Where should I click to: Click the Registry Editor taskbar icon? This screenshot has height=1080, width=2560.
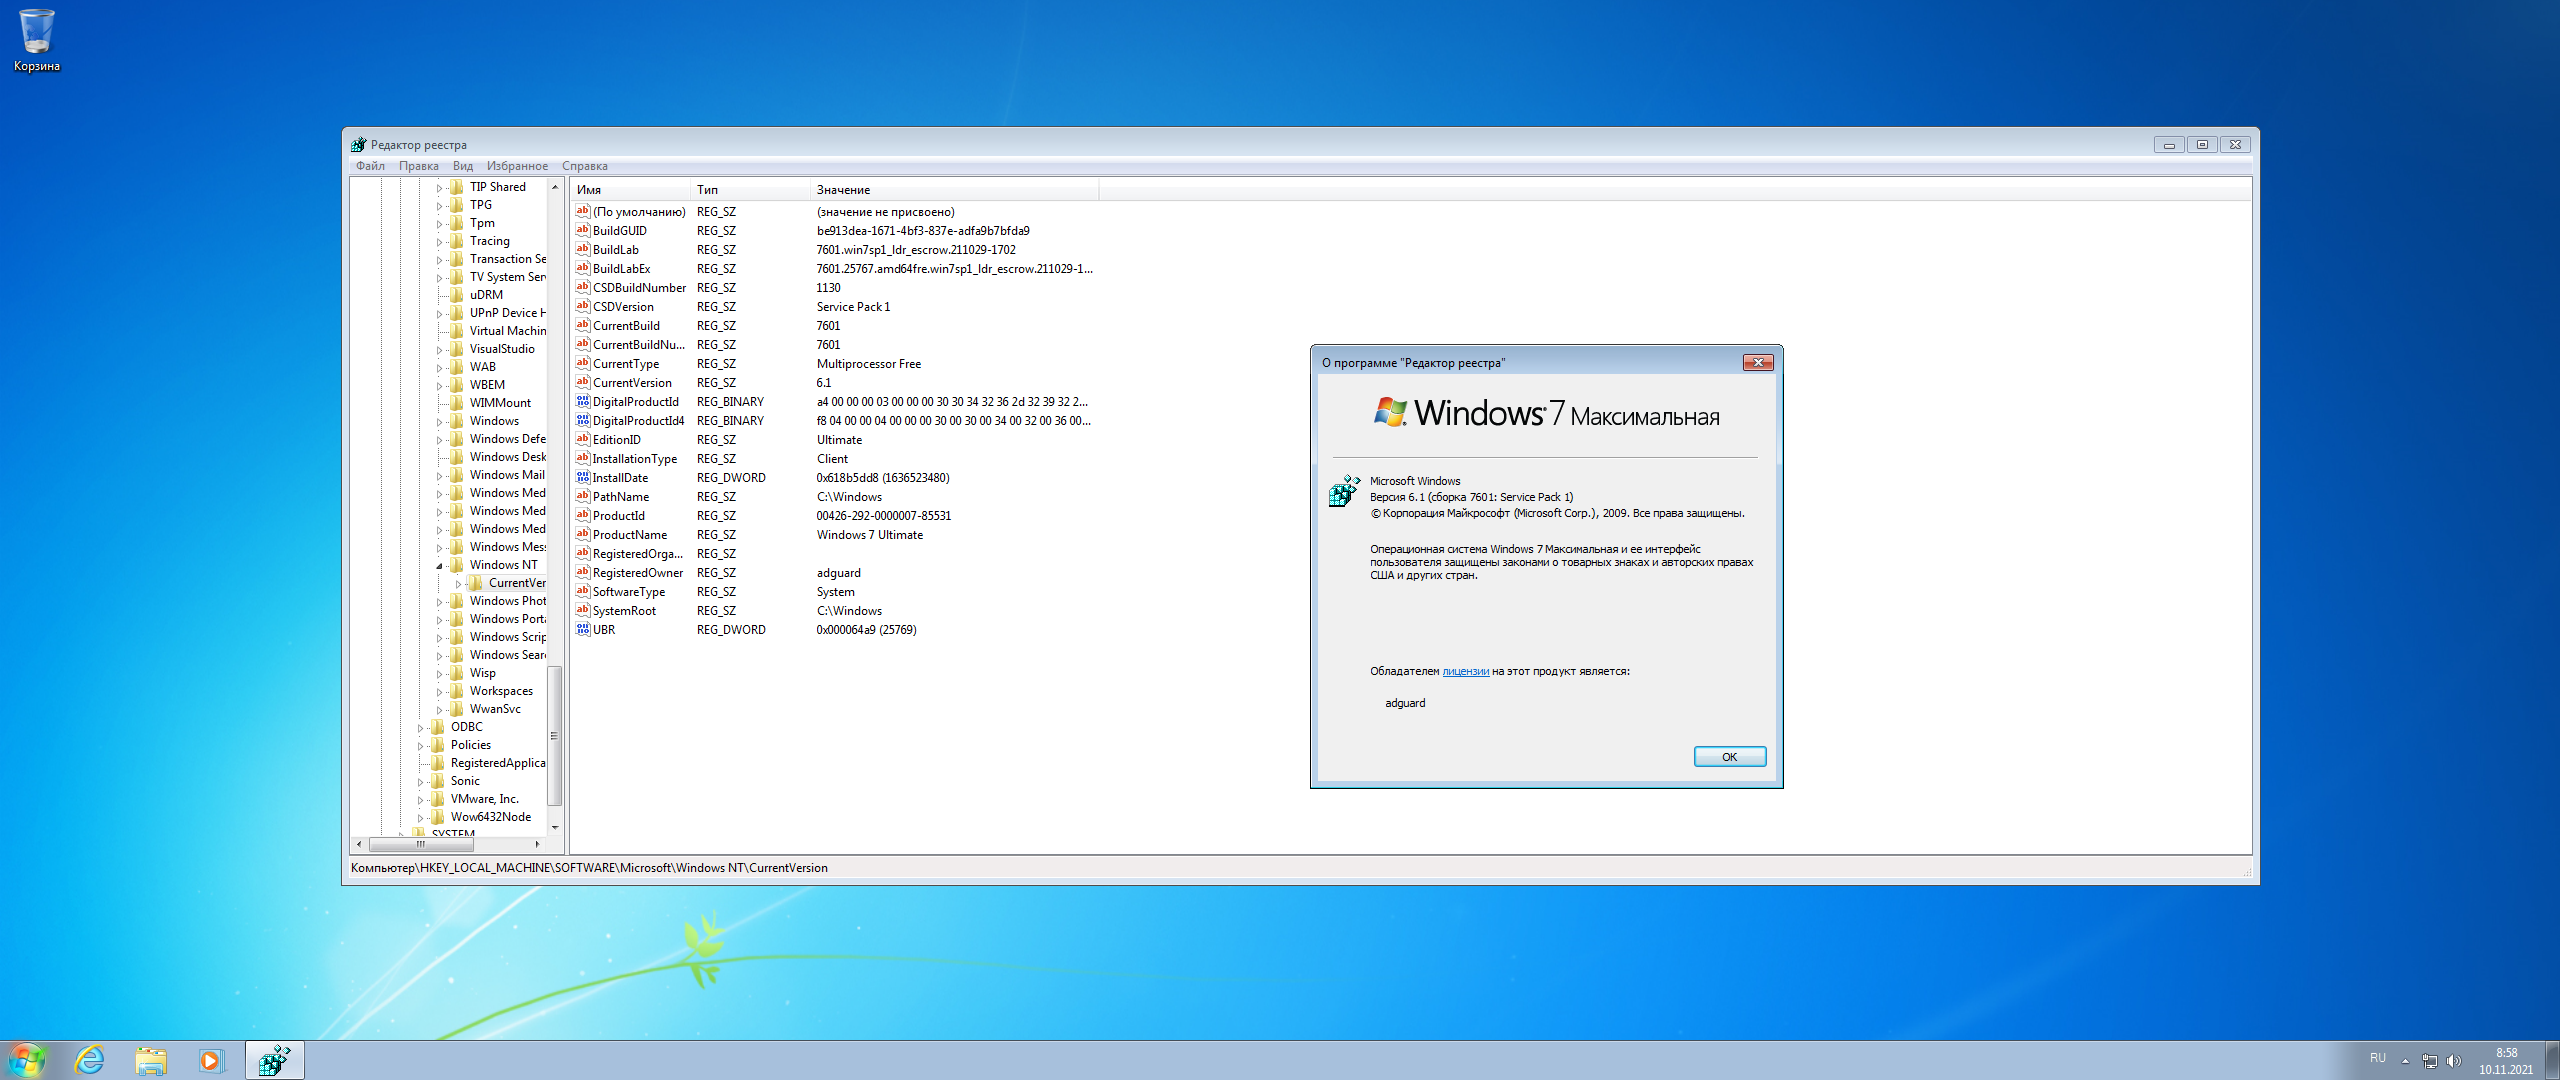[x=274, y=1060]
